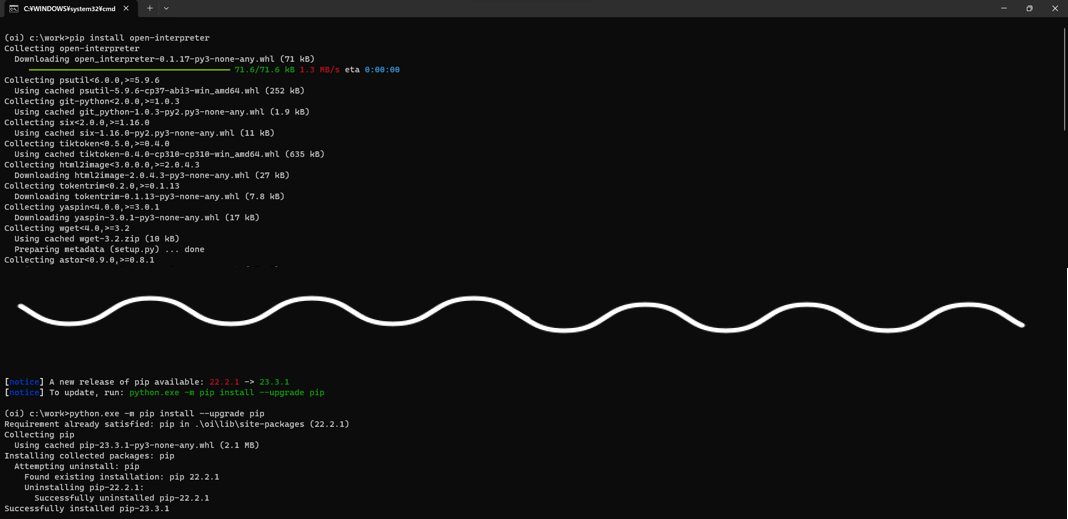
Task: Click the vertical scrollbar on the right edge
Action: pyautogui.click(x=1064, y=80)
